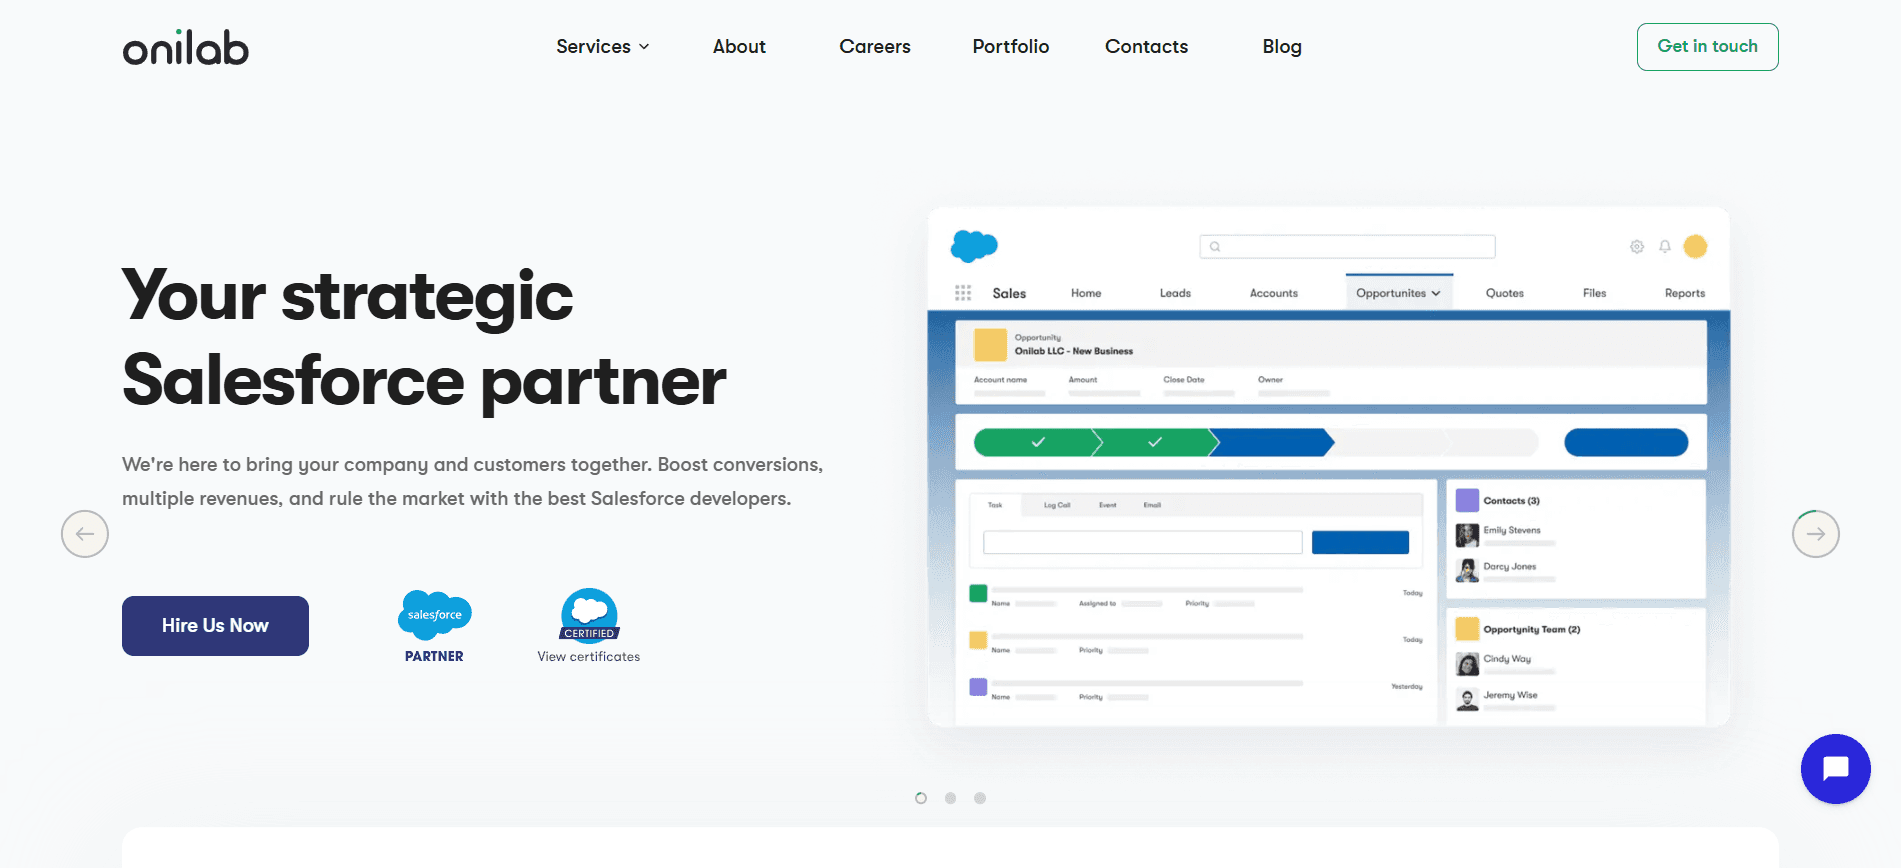The width and height of the screenshot is (1901, 868).
Task: Click the blue current stage chevron
Action: 1272,442
